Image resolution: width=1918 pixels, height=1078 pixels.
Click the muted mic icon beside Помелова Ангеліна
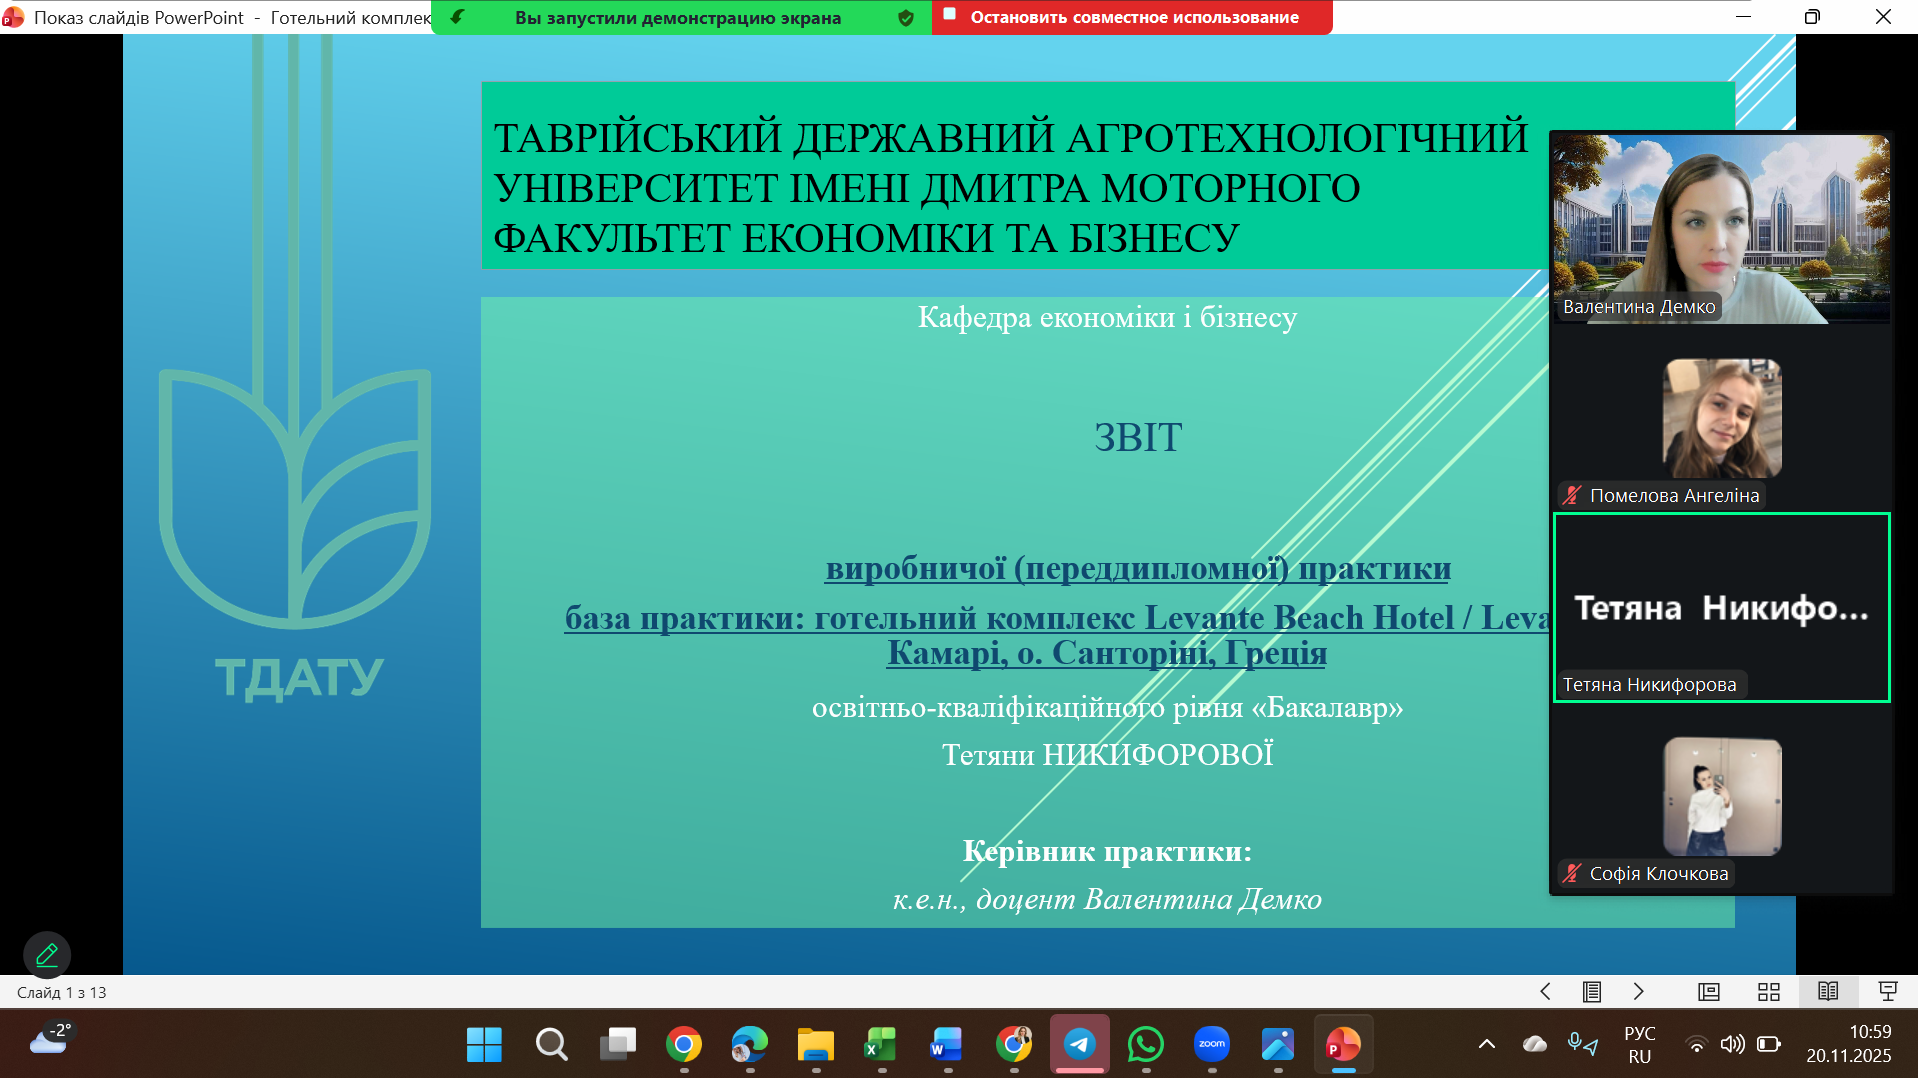pyautogui.click(x=1572, y=495)
